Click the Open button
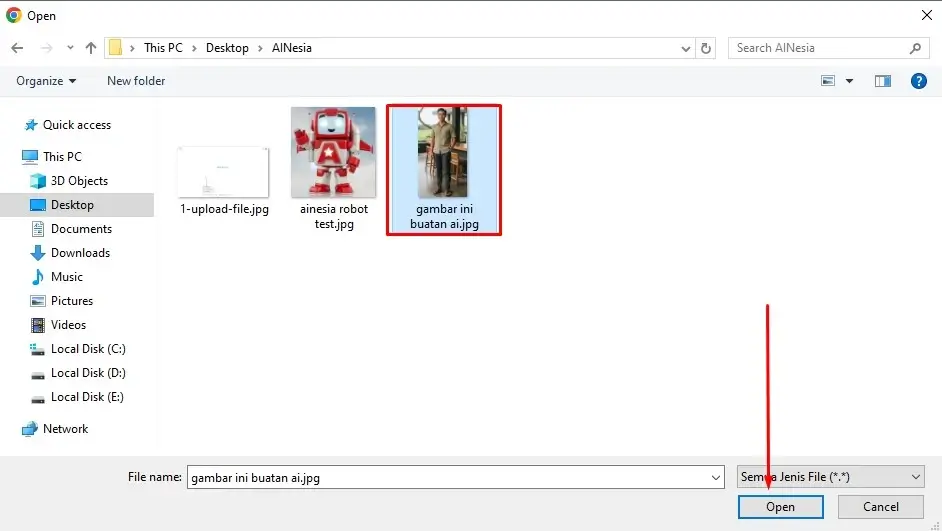Viewport: 942px width, 531px height. (780, 507)
